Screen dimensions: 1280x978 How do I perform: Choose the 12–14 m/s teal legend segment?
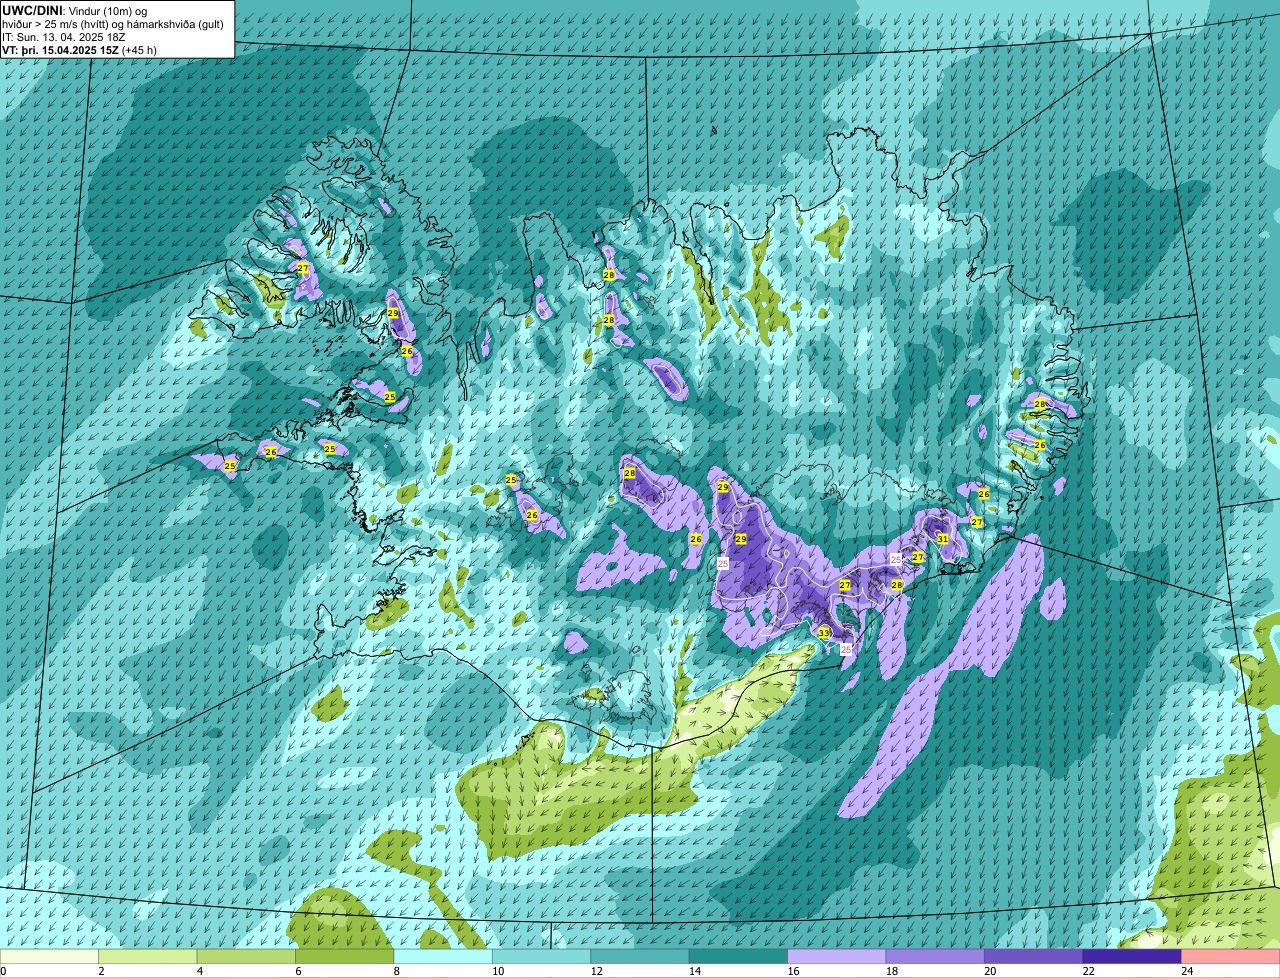[640, 956]
